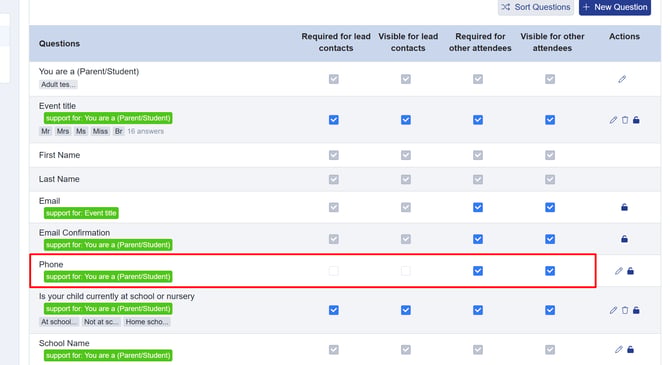Delete the Event title question via trash icon
670x365 pixels.
(625, 120)
